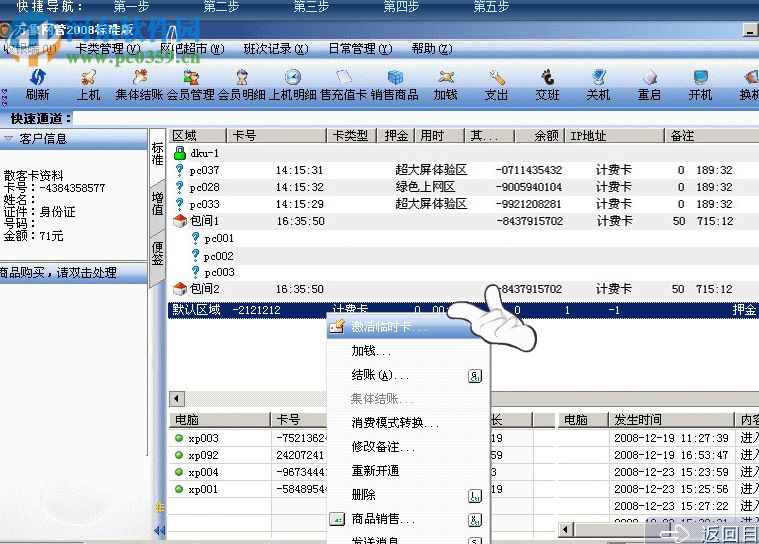Open the 帮助 menu
Image resolution: width=759 pixels, height=544 pixels.
tap(432, 49)
